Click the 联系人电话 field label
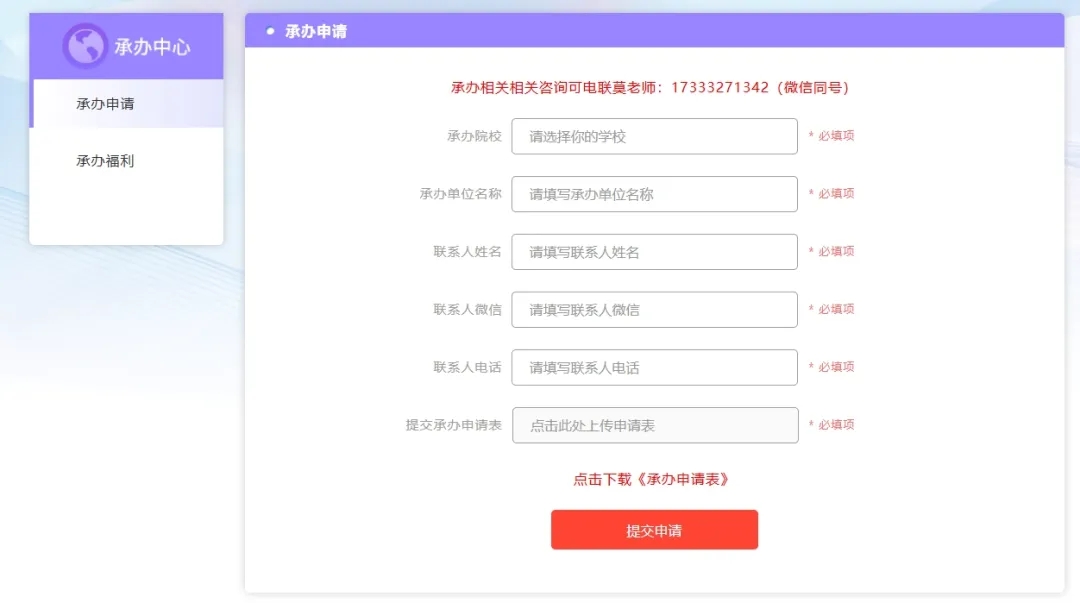The width and height of the screenshot is (1080, 603). 468,367
